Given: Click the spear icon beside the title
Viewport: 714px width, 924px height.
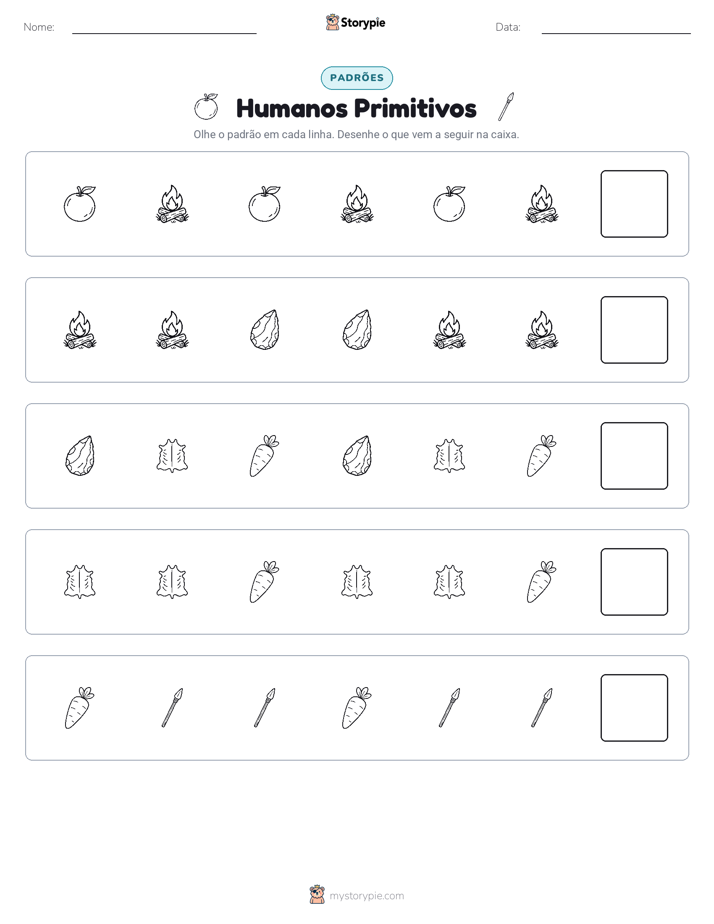Looking at the screenshot, I should pyautogui.click(x=506, y=107).
